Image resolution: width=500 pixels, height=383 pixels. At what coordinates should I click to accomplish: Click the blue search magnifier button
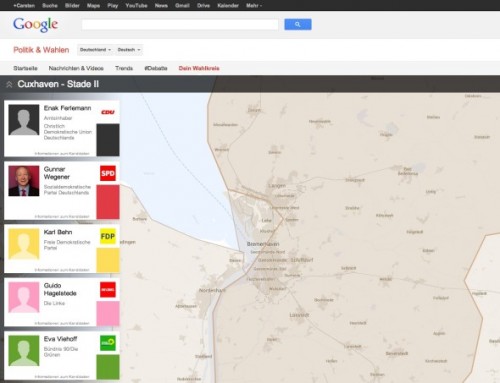[x=298, y=24]
